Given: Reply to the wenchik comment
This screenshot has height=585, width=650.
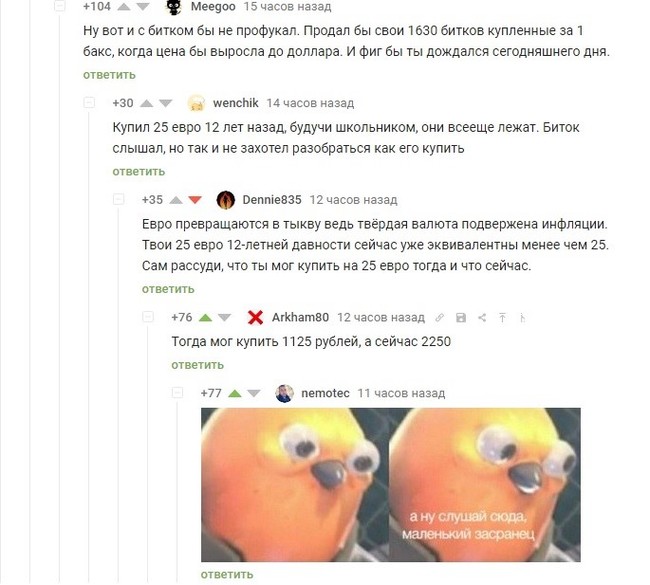Looking at the screenshot, I should [138, 172].
